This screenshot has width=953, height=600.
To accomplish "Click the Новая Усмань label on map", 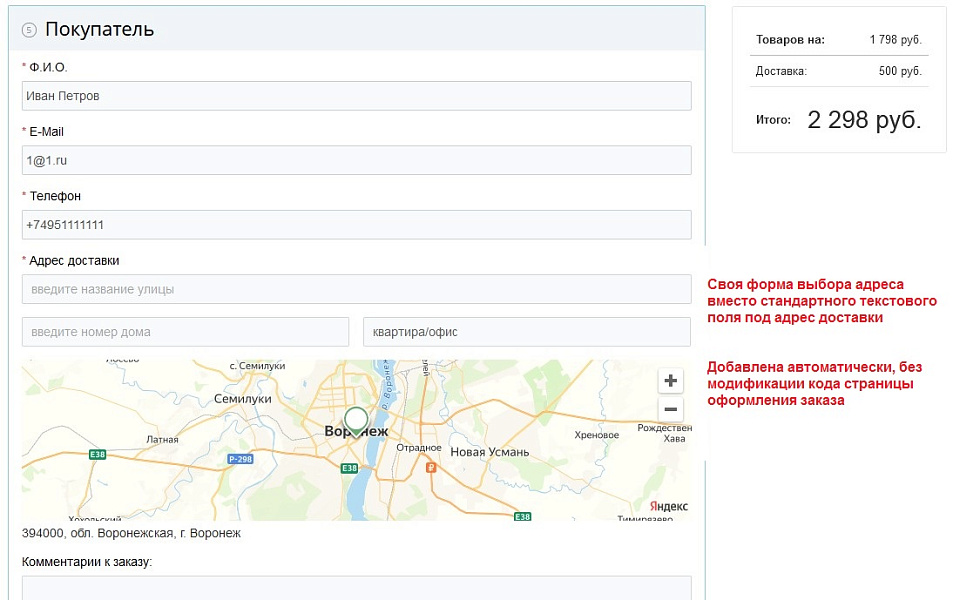I will click(489, 452).
